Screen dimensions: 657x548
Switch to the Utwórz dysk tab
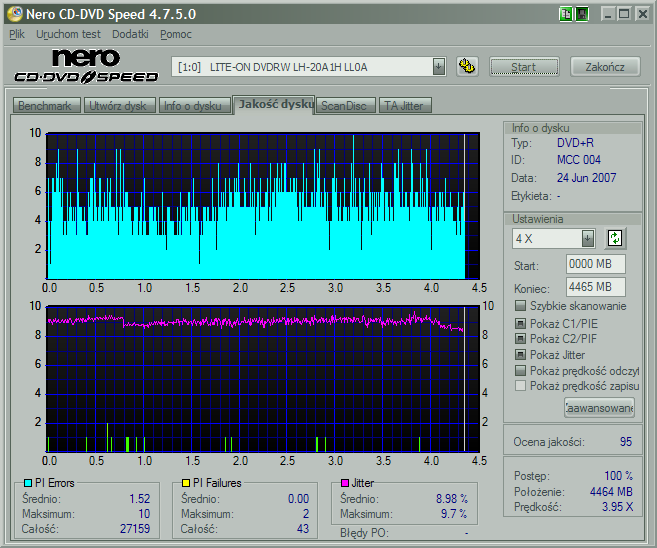(119, 106)
